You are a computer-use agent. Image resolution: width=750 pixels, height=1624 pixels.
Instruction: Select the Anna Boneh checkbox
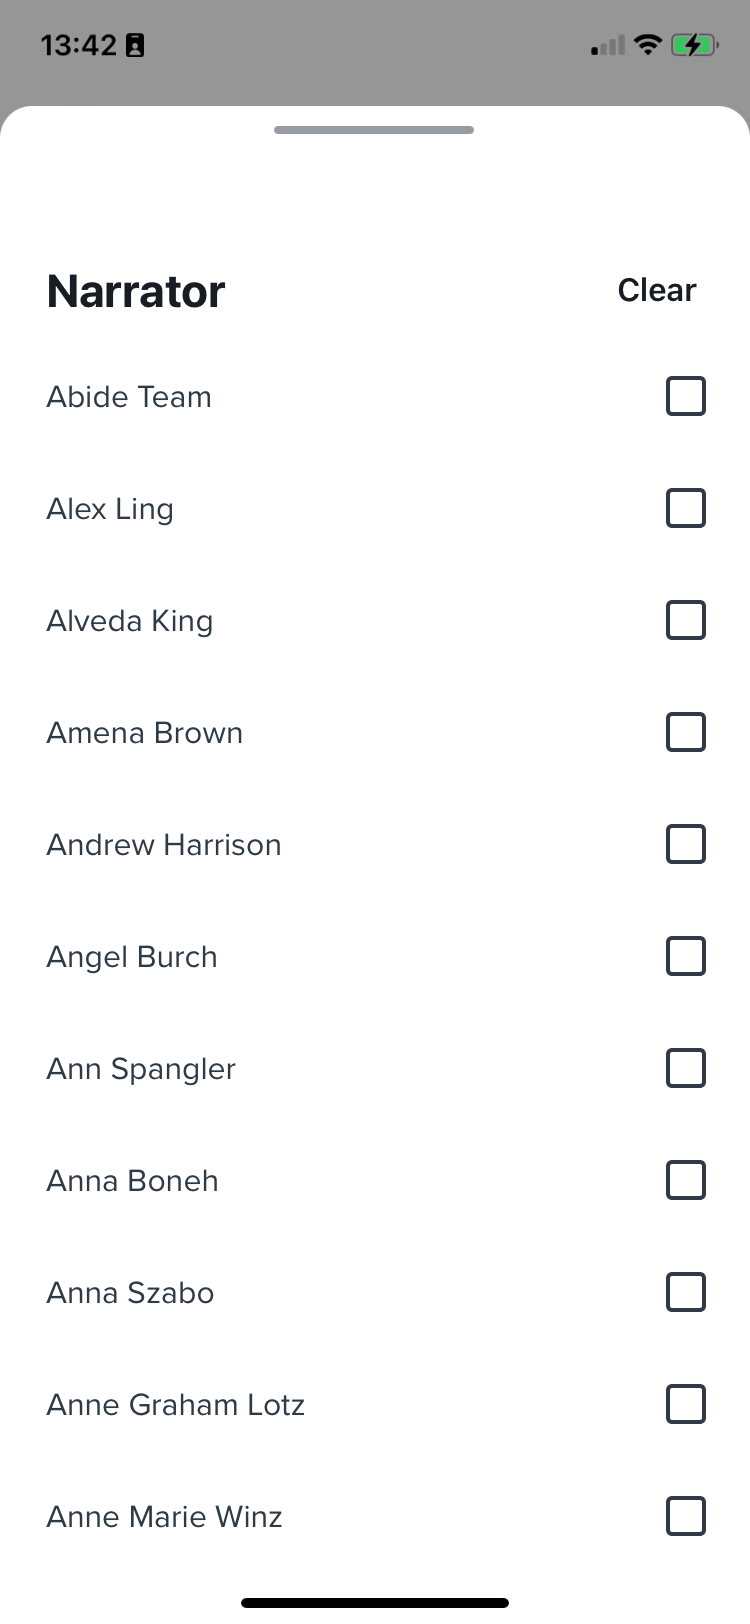pos(686,1180)
